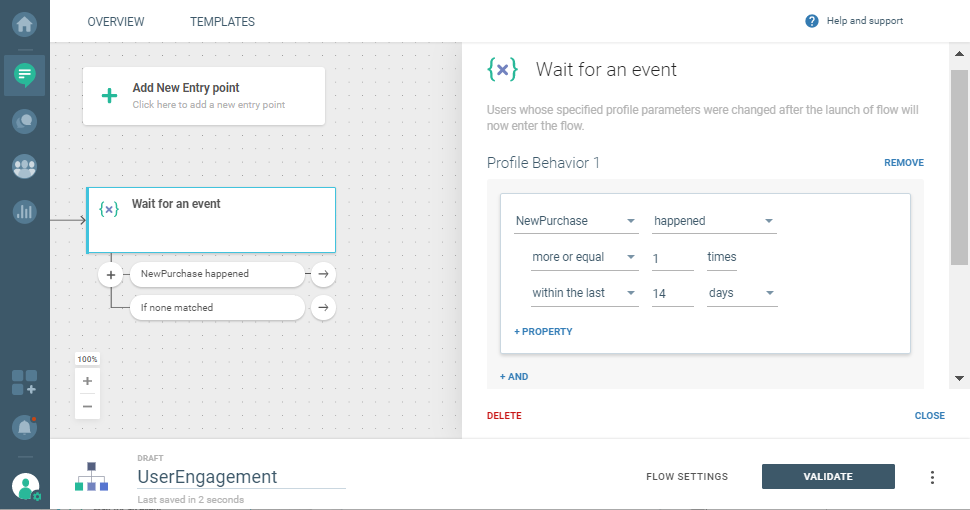
Task: Click the + PROPERTY link
Action: pyautogui.click(x=543, y=331)
